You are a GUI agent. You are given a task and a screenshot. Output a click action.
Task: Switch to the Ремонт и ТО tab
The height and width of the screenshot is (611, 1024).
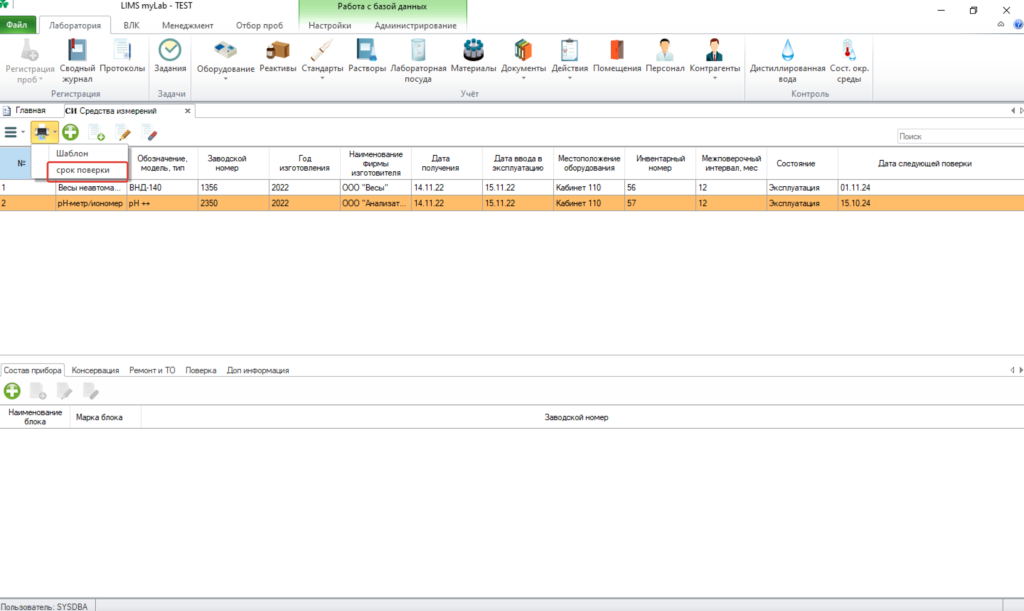(152, 370)
